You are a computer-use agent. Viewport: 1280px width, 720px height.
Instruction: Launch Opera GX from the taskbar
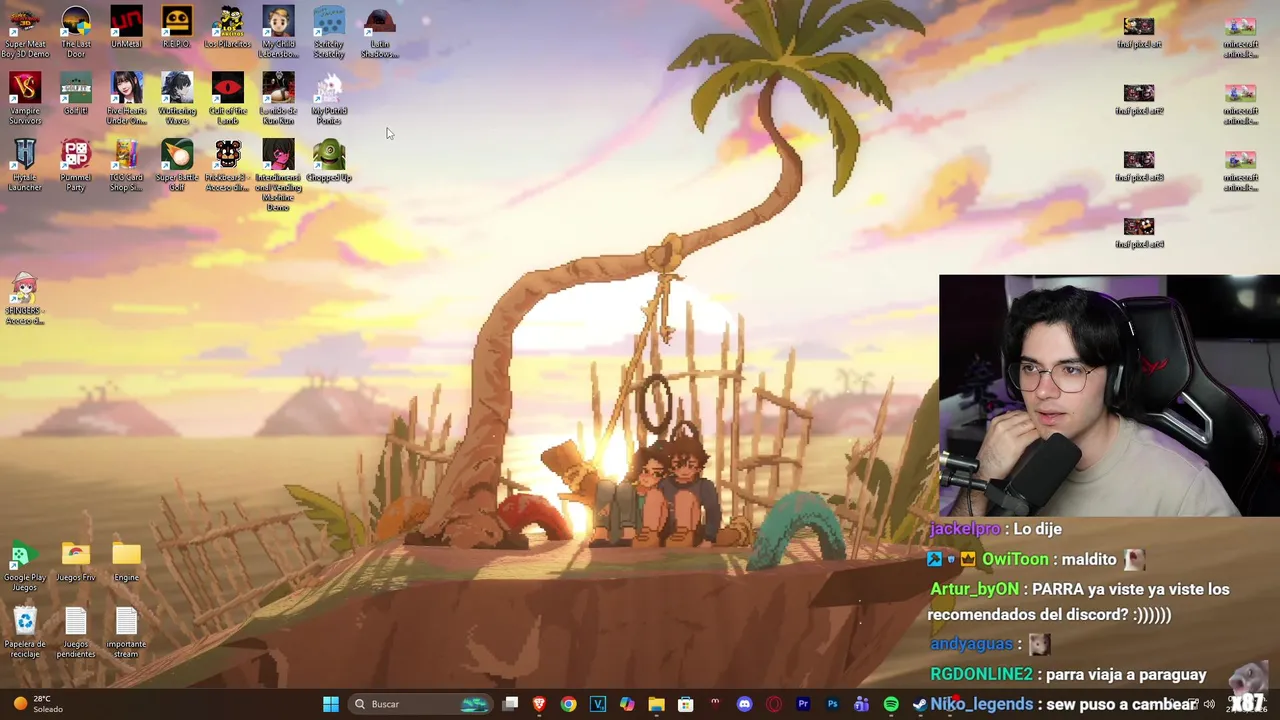click(x=774, y=704)
